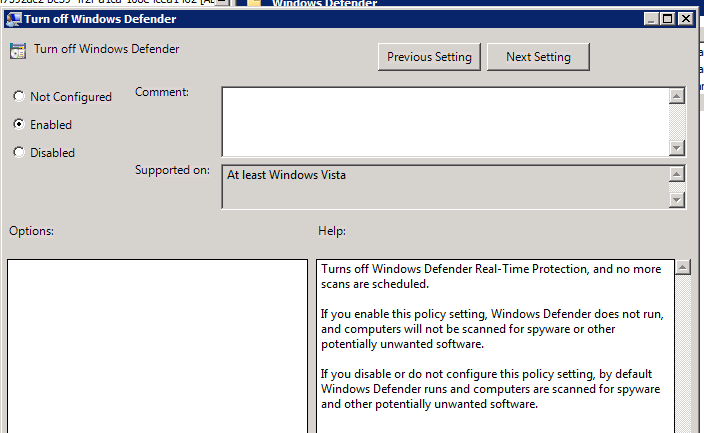The width and height of the screenshot is (704, 433).
Task: Click the Supported on scroll down arrow
Action: pyautogui.click(x=677, y=199)
